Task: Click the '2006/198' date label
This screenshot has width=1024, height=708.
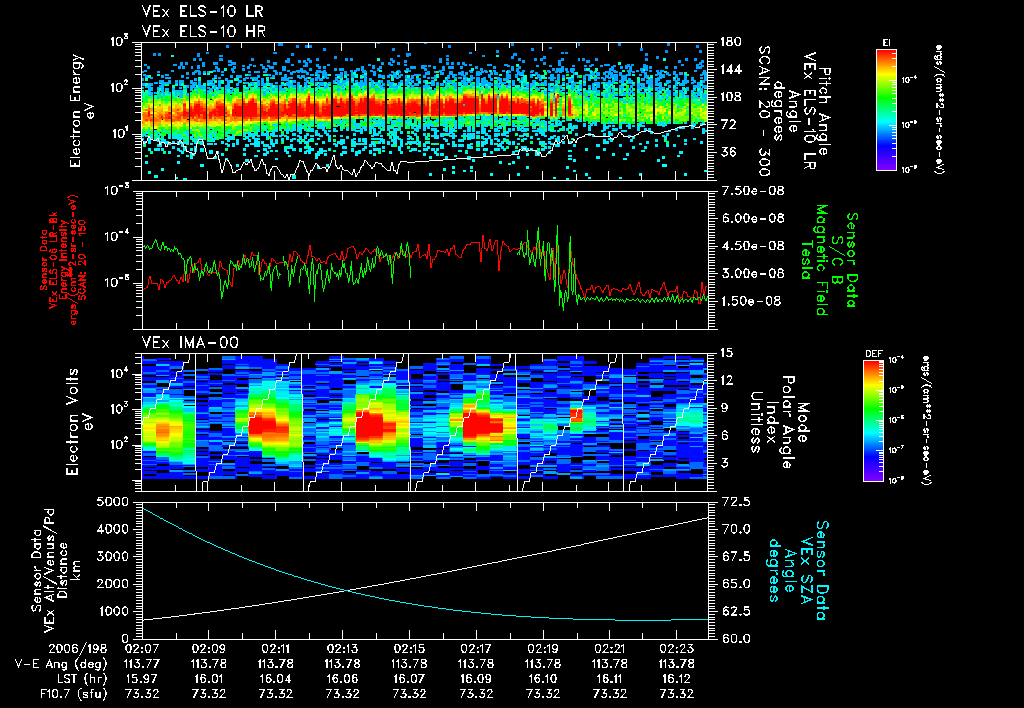Action: (x=78, y=649)
